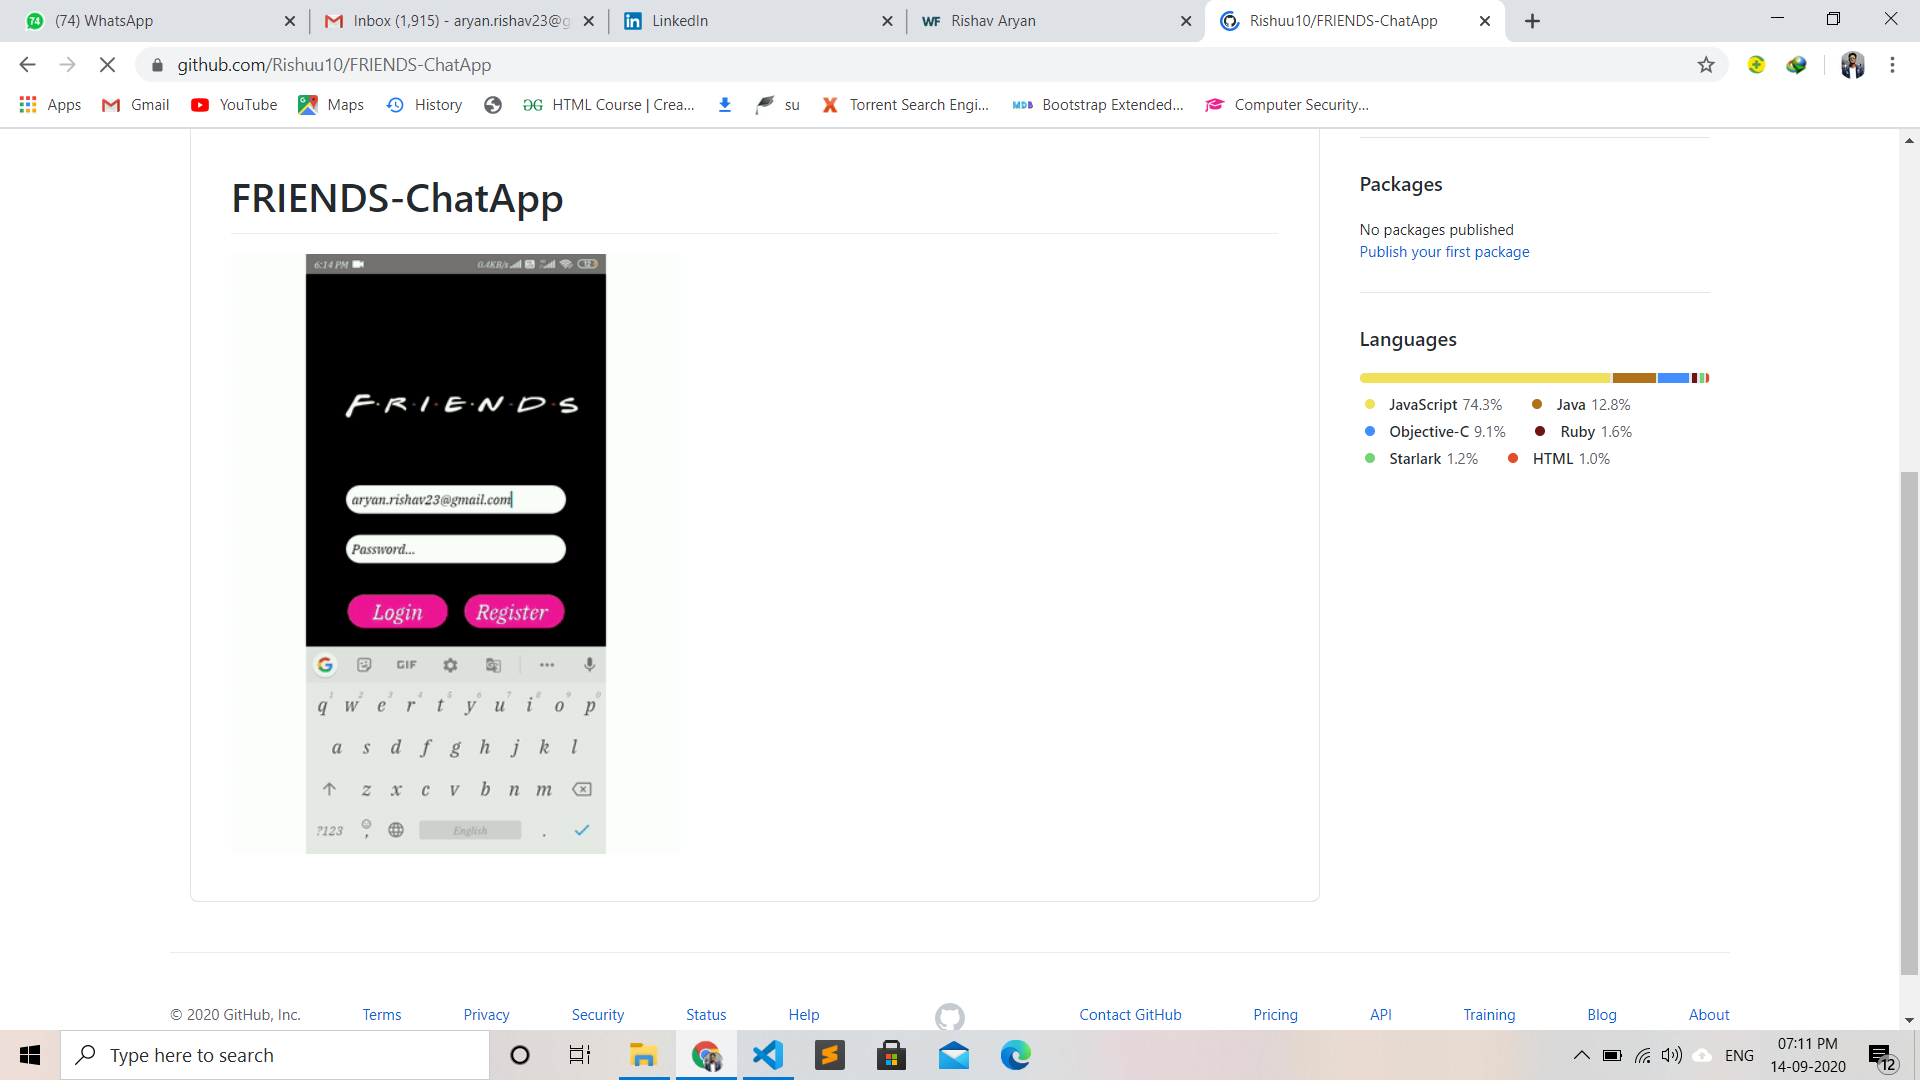This screenshot has width=1920, height=1080.
Task: Open the Bootstrap Extended bookmark
Action: [x=1097, y=105]
